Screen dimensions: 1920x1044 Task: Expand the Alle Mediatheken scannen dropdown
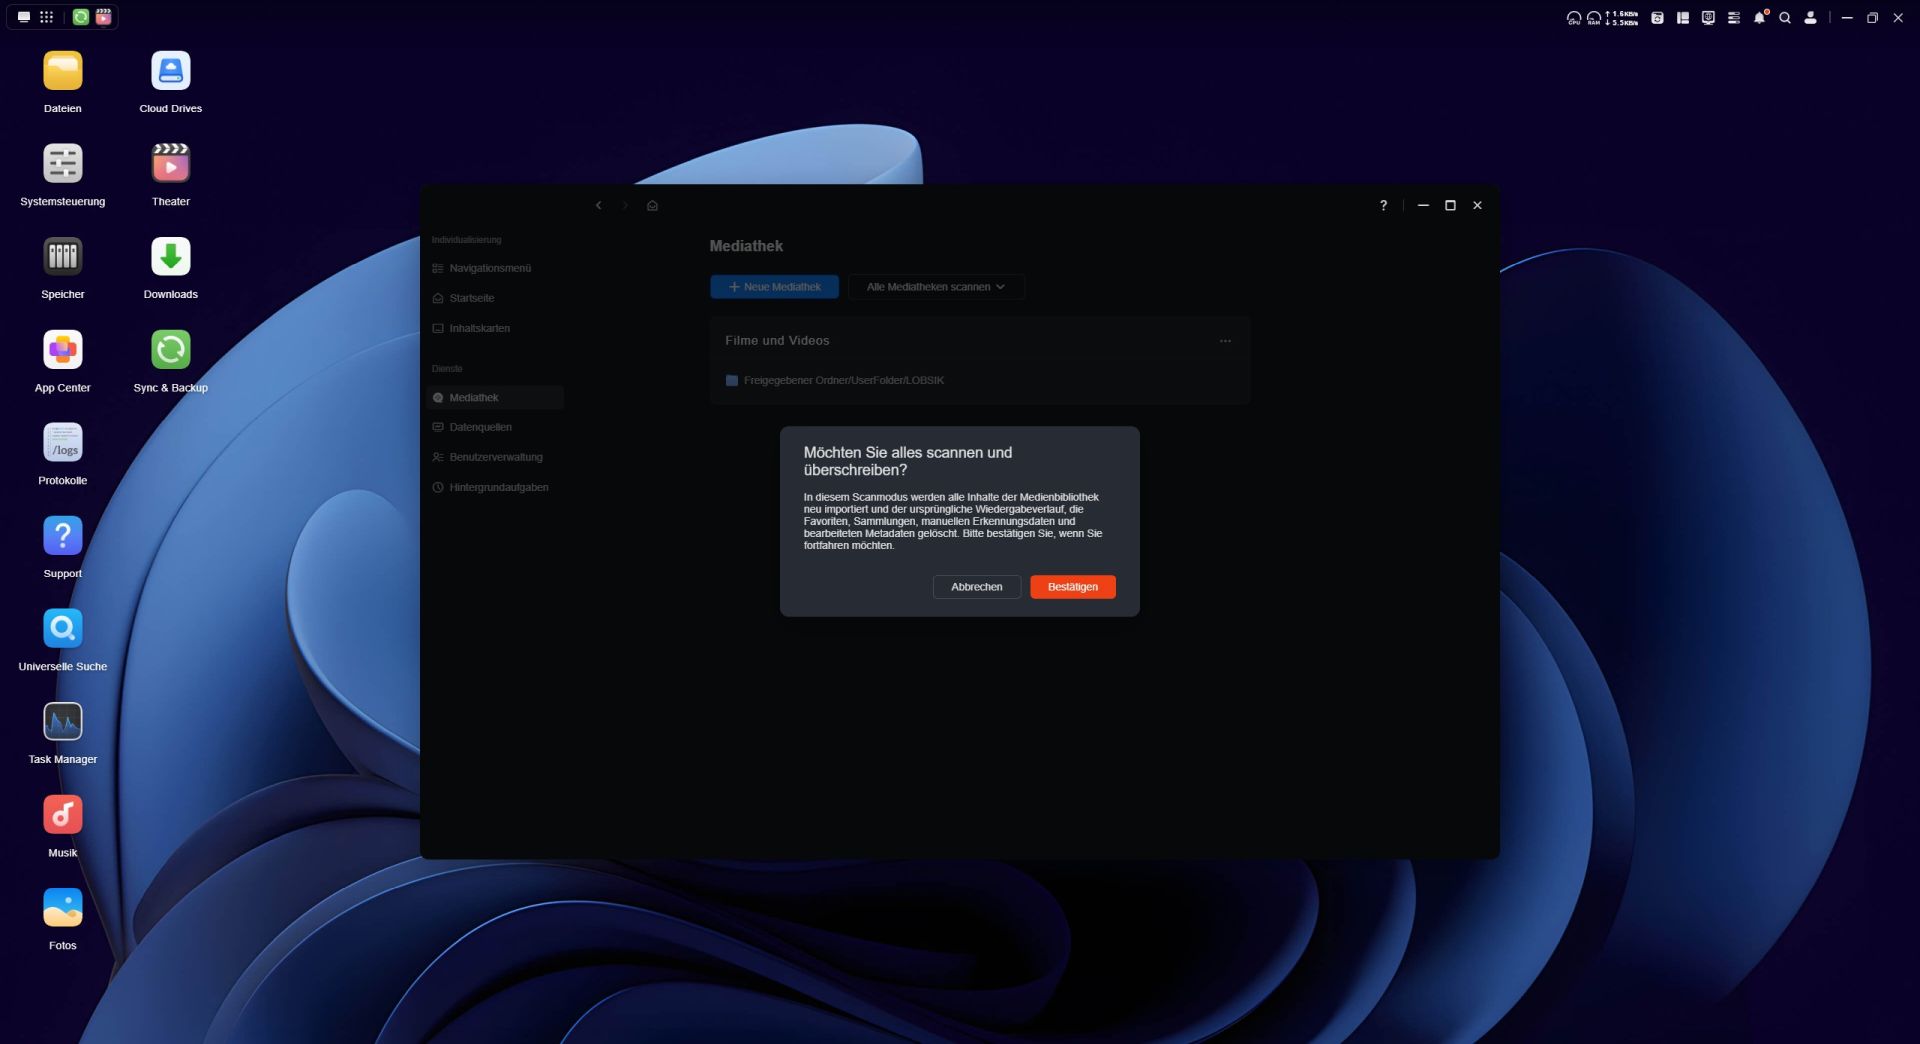pos(936,287)
